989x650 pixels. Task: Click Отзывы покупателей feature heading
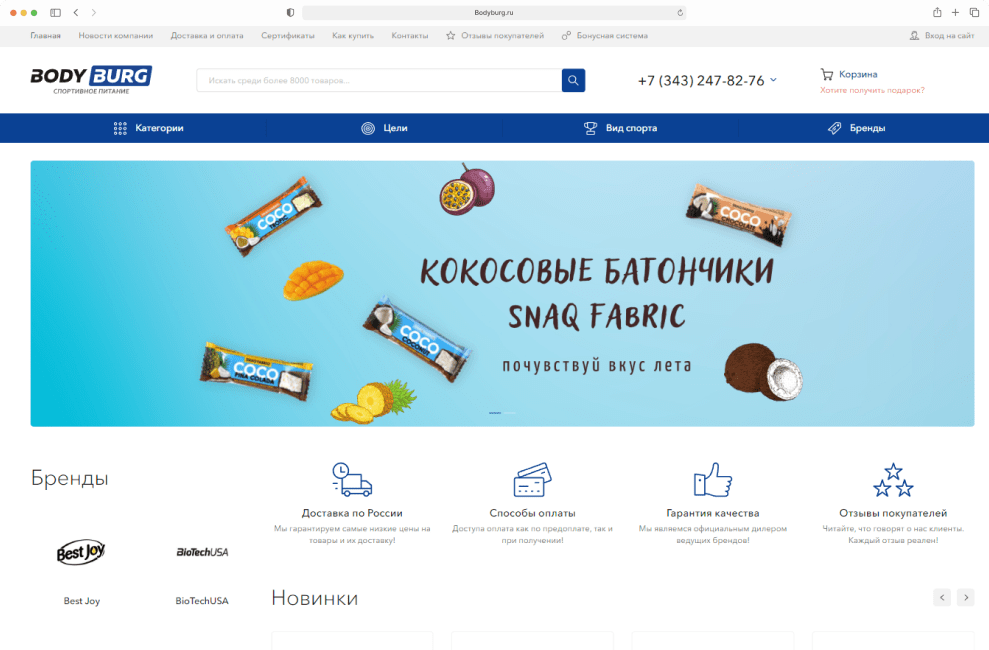pyautogui.click(x=893, y=513)
